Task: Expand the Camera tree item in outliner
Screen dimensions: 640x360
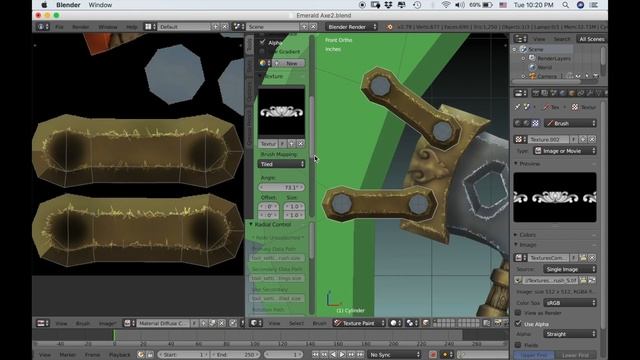Action: point(523,76)
